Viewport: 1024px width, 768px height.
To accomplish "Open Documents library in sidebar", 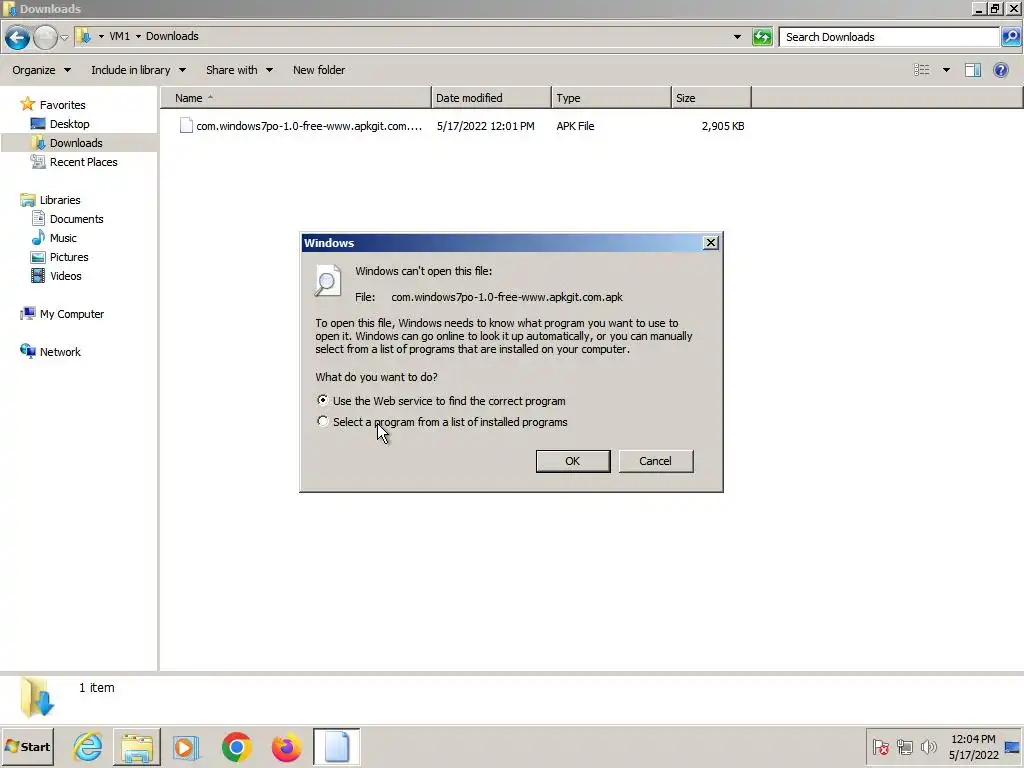I will (x=76, y=219).
